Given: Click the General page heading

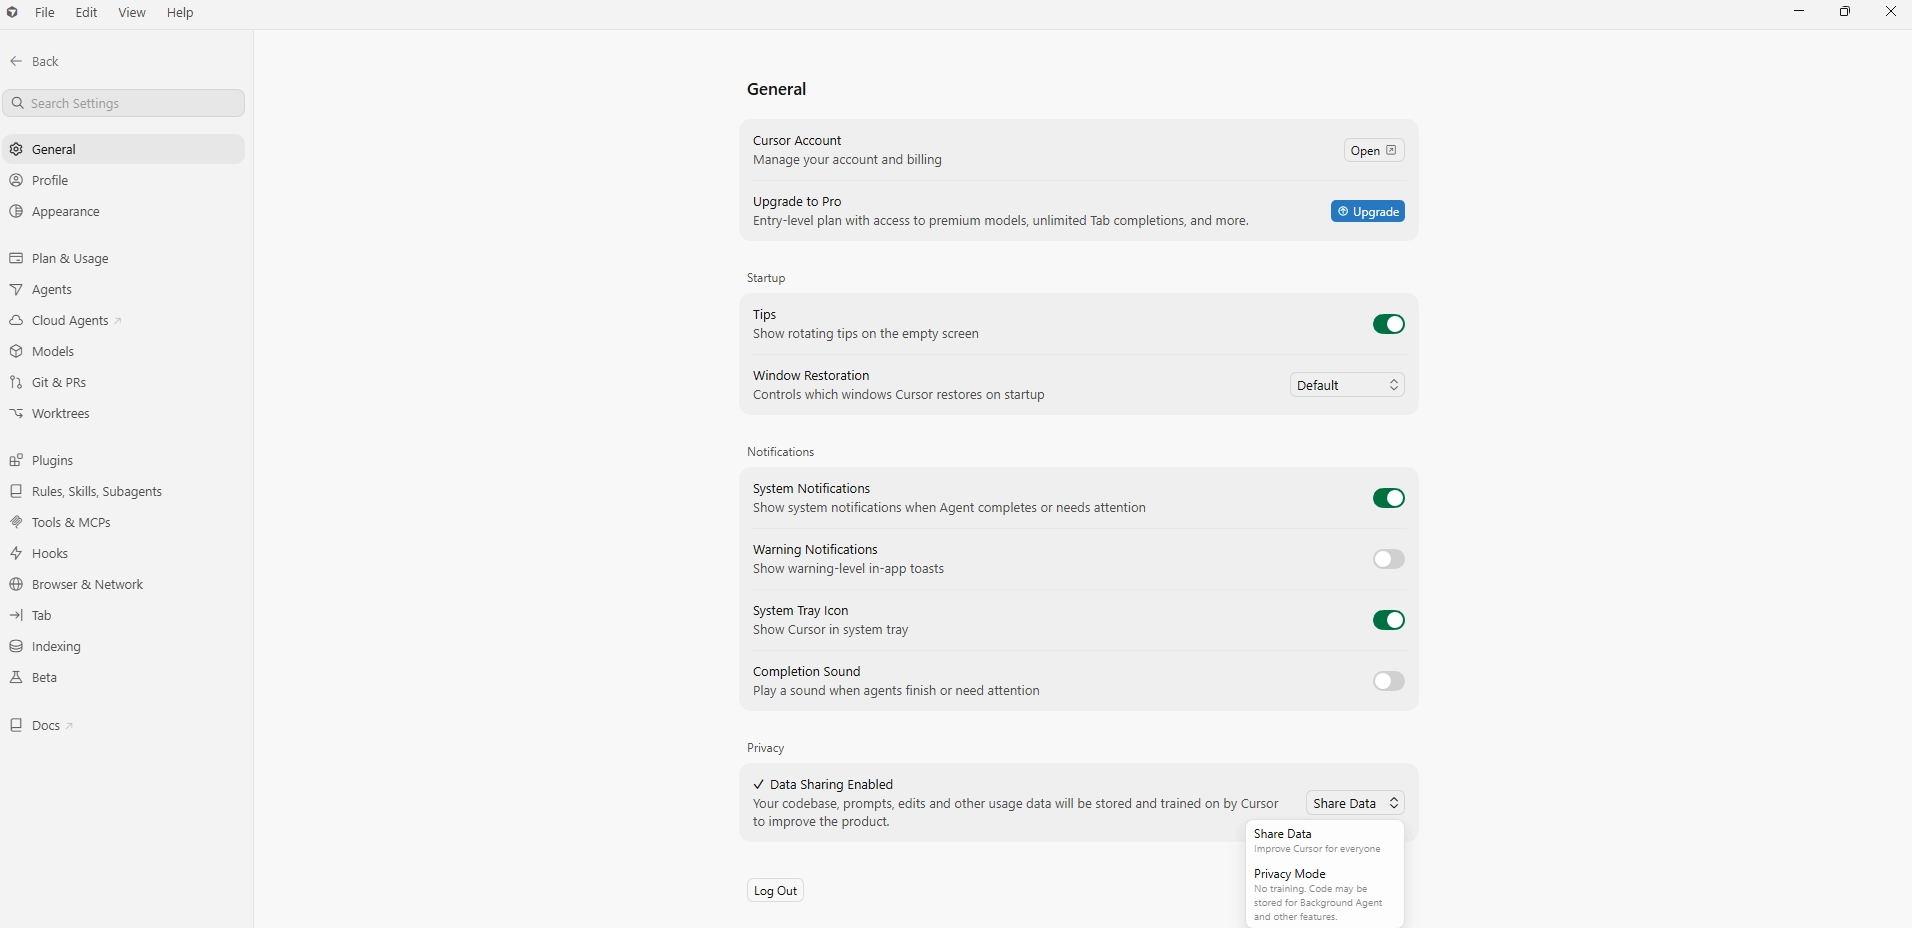Looking at the screenshot, I should pyautogui.click(x=776, y=89).
